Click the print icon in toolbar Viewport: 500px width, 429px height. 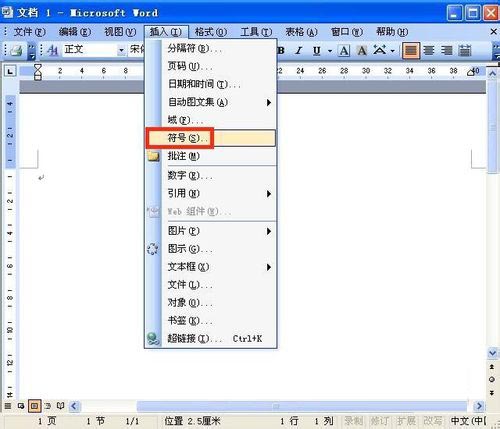coord(16,50)
